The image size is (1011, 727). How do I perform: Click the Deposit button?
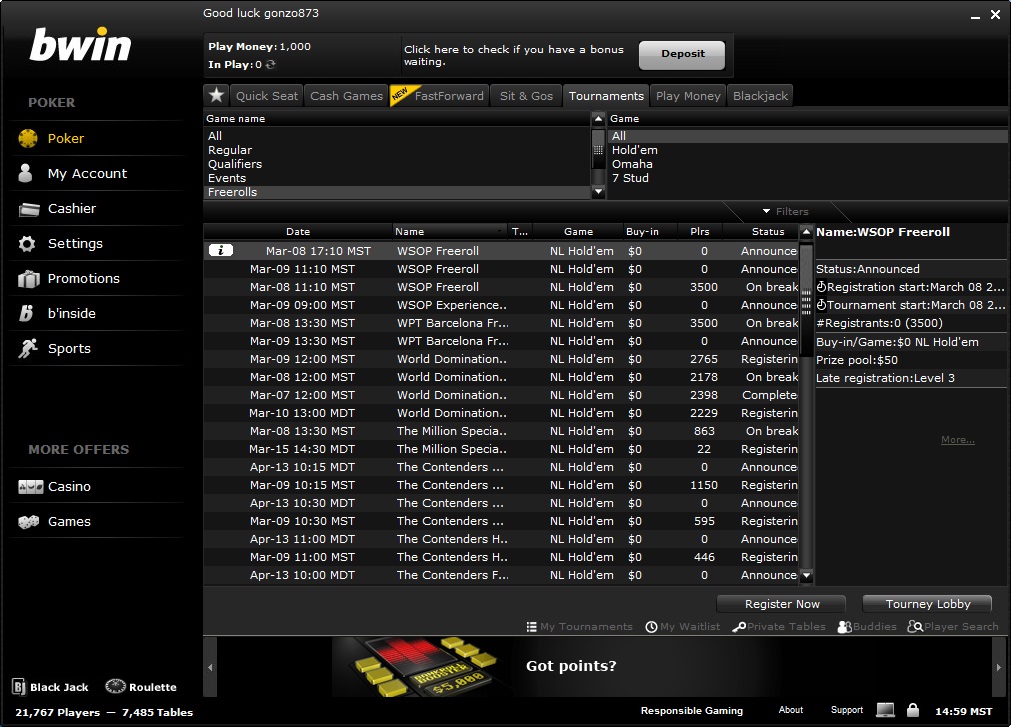(682, 55)
